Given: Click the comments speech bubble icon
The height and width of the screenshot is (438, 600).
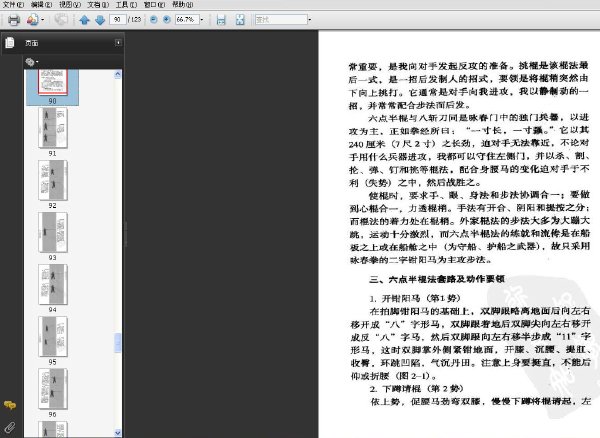Looking at the screenshot, I should click(10, 405).
